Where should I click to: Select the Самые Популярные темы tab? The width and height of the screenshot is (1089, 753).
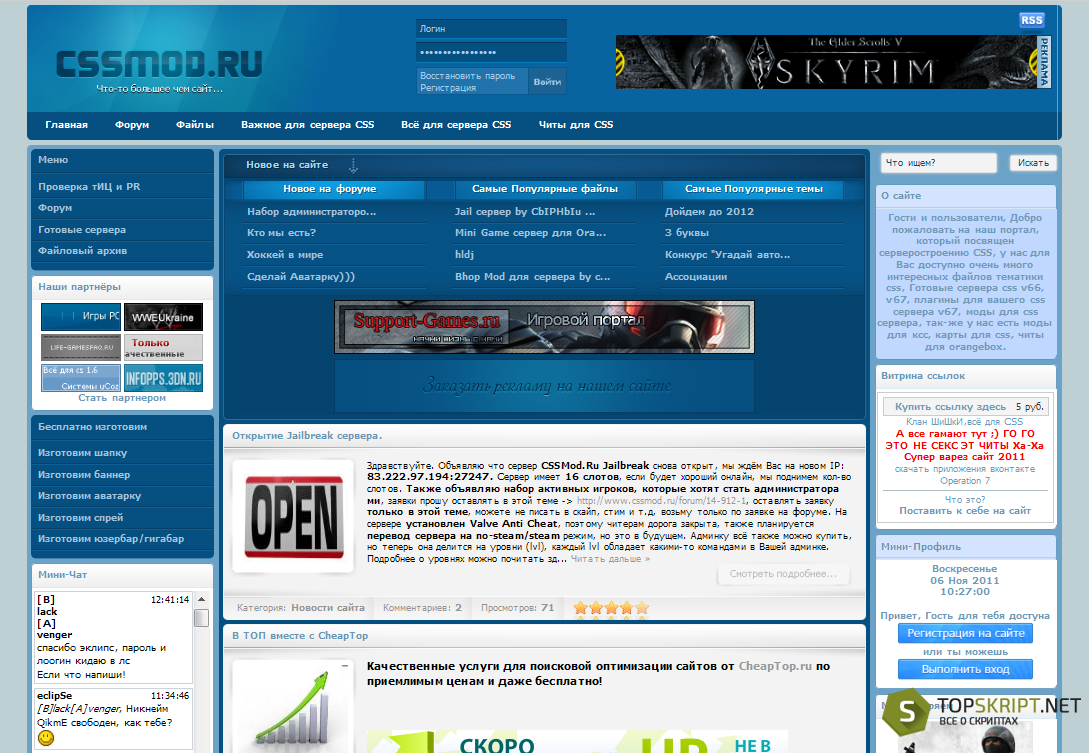coord(754,189)
